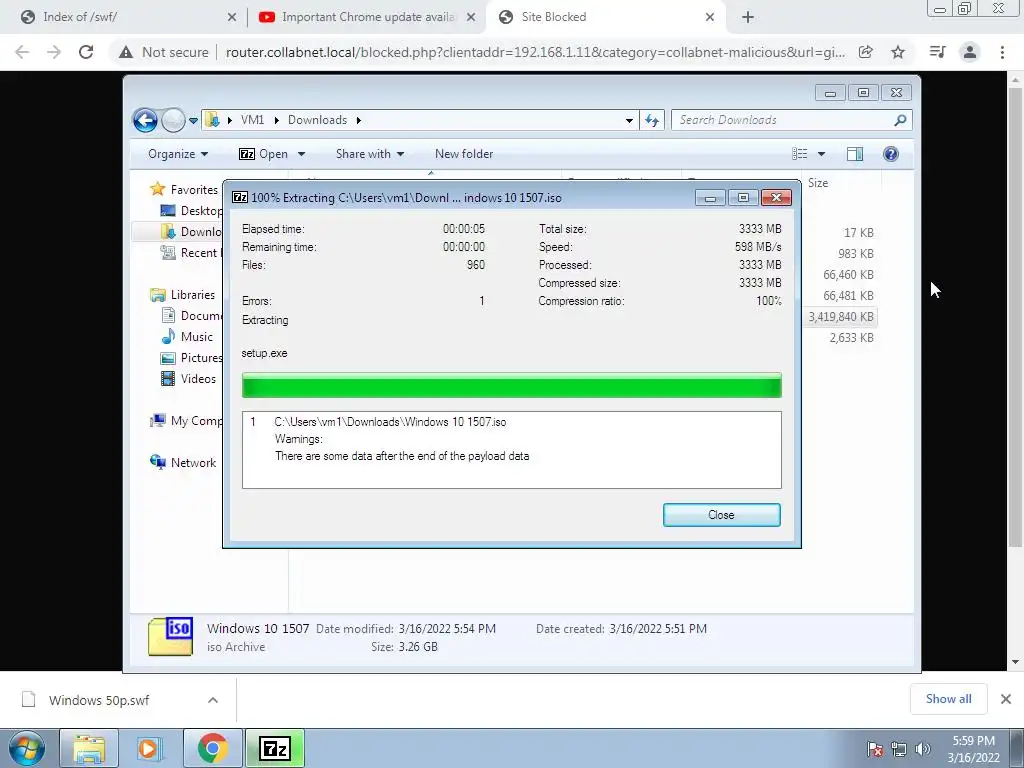Click the 3,419,840 KB size cell
The width and height of the screenshot is (1024, 768).
coord(841,317)
